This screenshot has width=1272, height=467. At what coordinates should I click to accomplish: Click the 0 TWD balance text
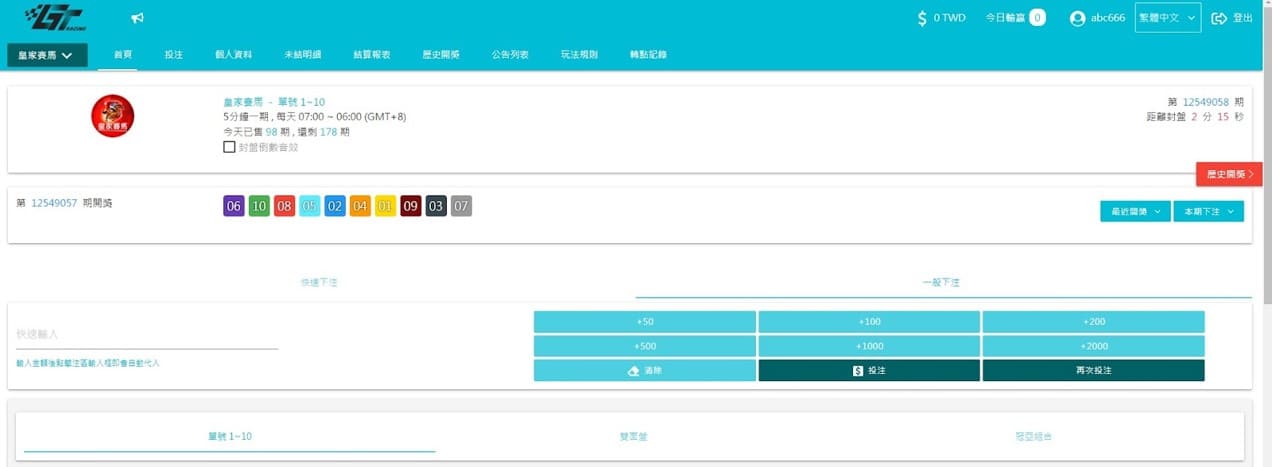(x=949, y=18)
